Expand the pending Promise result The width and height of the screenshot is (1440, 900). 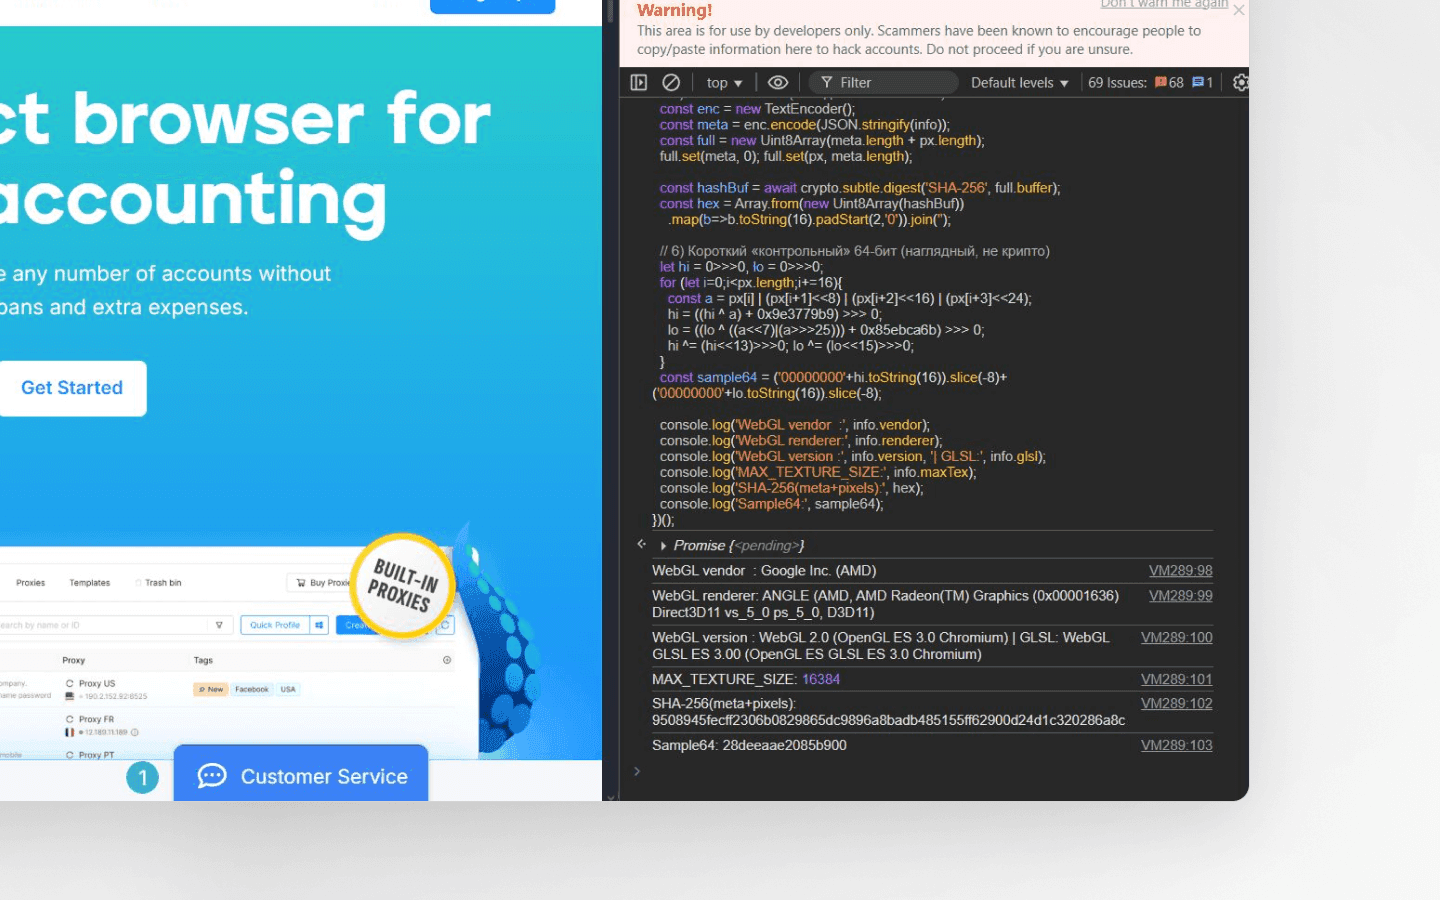663,546
